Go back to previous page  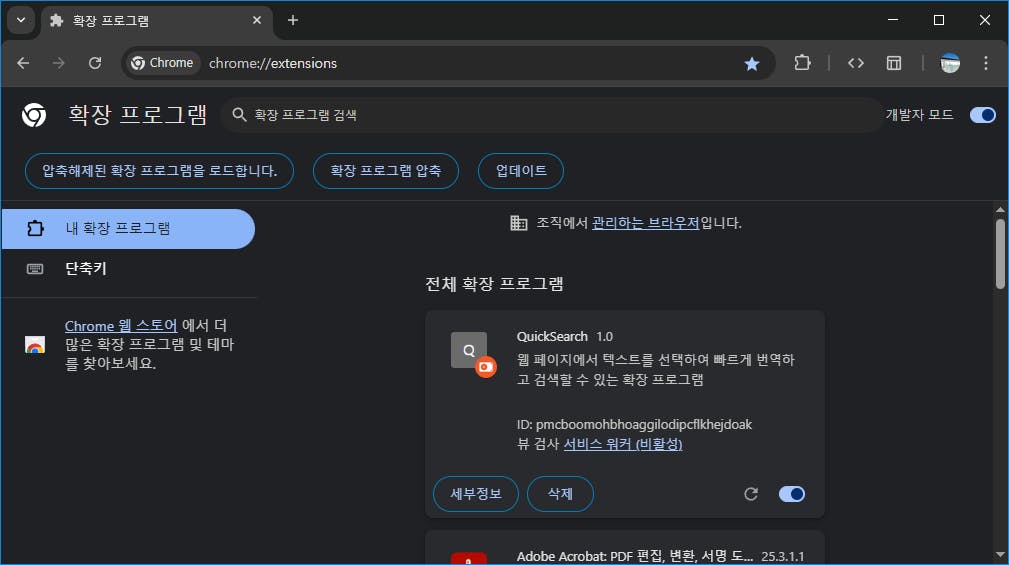tap(23, 63)
